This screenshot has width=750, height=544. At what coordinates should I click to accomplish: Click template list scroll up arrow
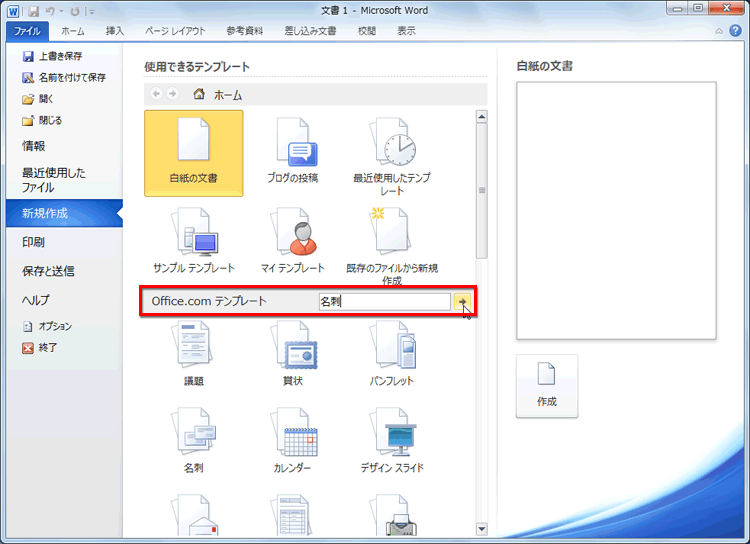click(x=482, y=116)
